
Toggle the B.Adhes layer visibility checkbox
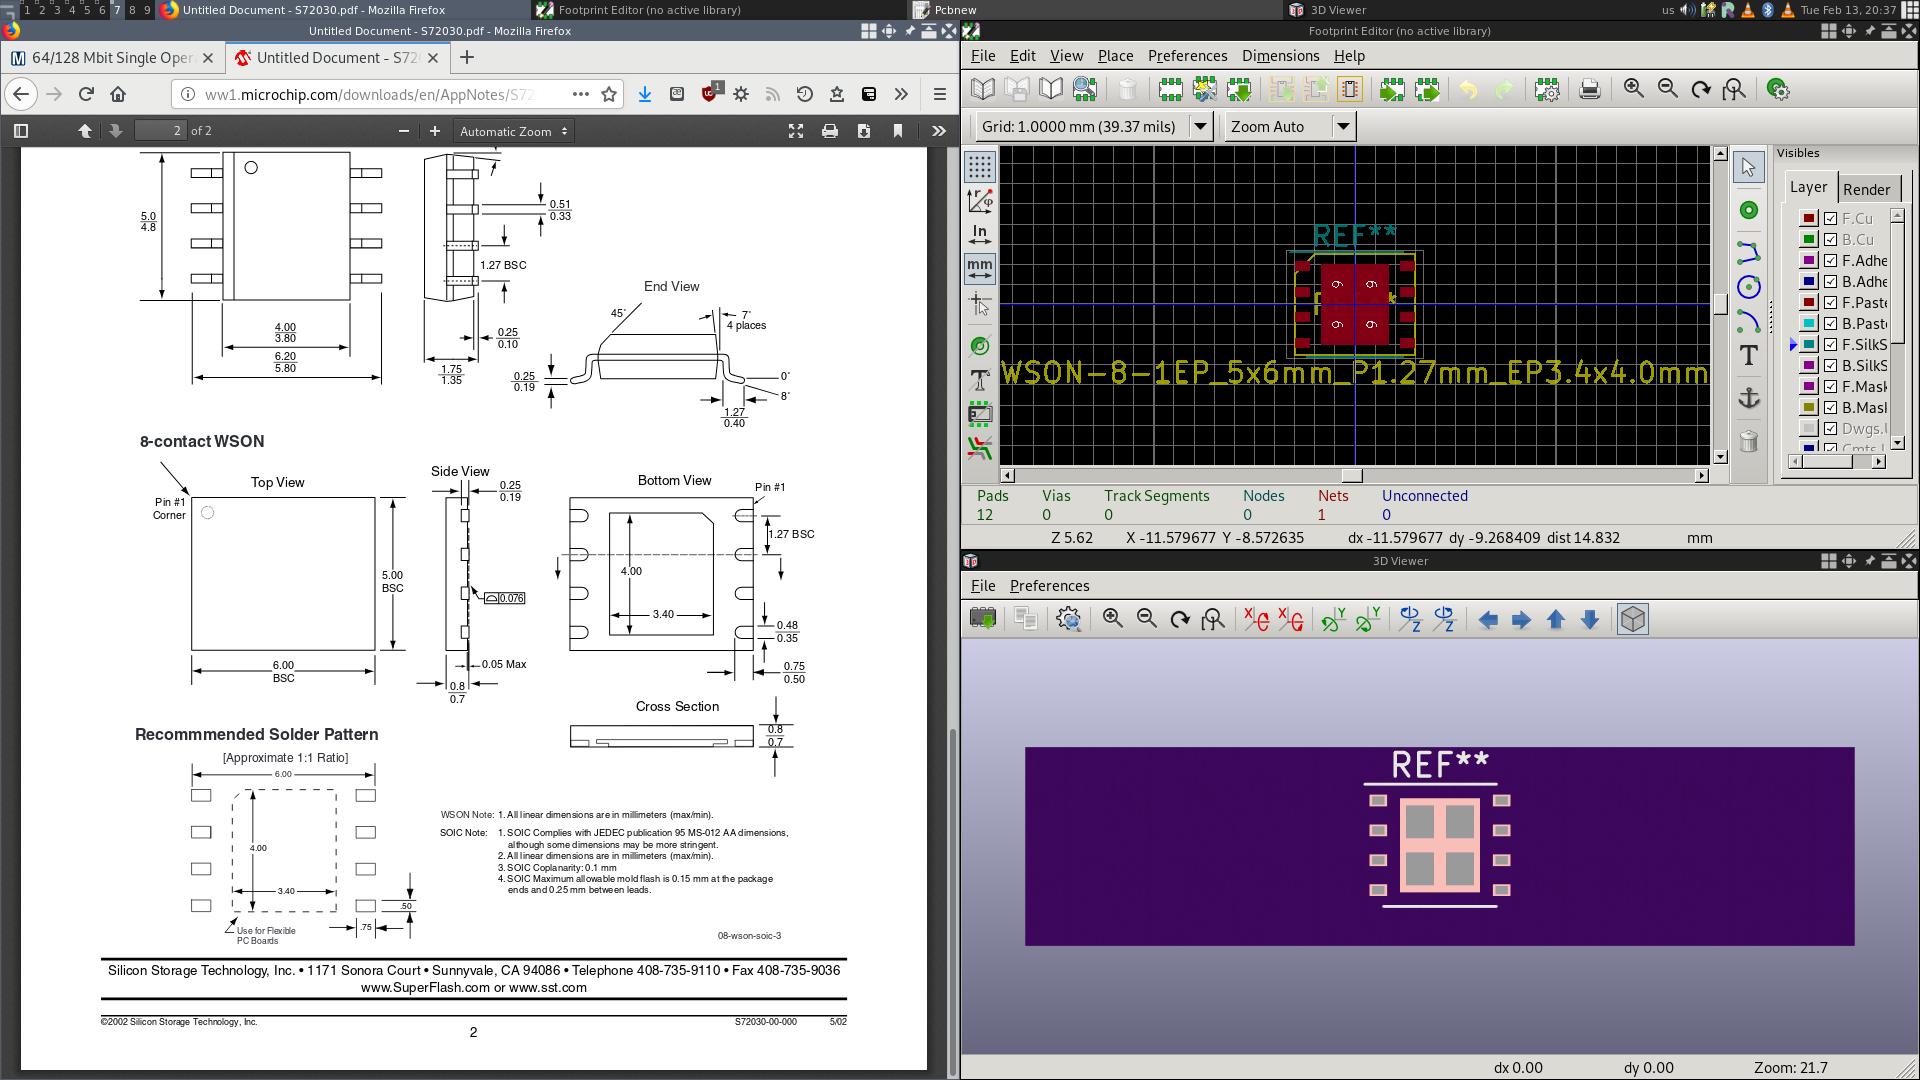(x=1830, y=282)
